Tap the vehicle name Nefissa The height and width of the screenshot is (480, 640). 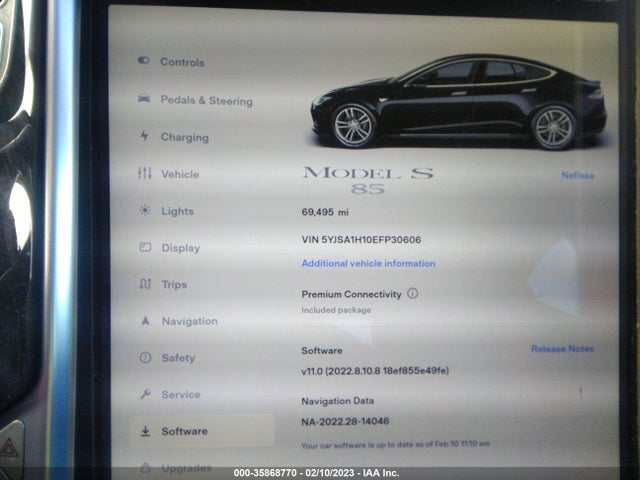[578, 175]
